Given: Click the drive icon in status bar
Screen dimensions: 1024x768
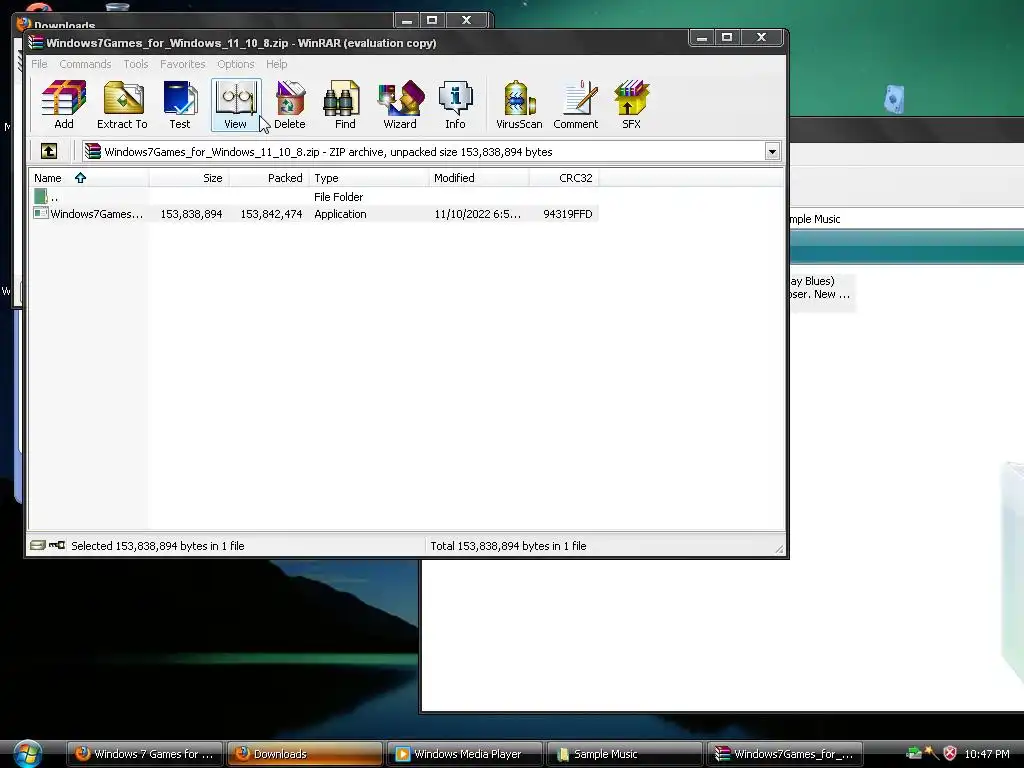Looking at the screenshot, I should coord(38,545).
